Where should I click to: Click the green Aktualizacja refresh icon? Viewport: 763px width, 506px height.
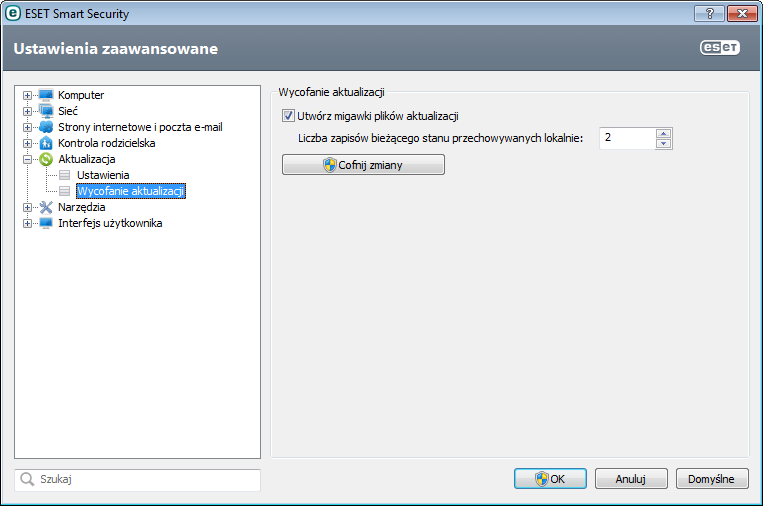coord(46,159)
